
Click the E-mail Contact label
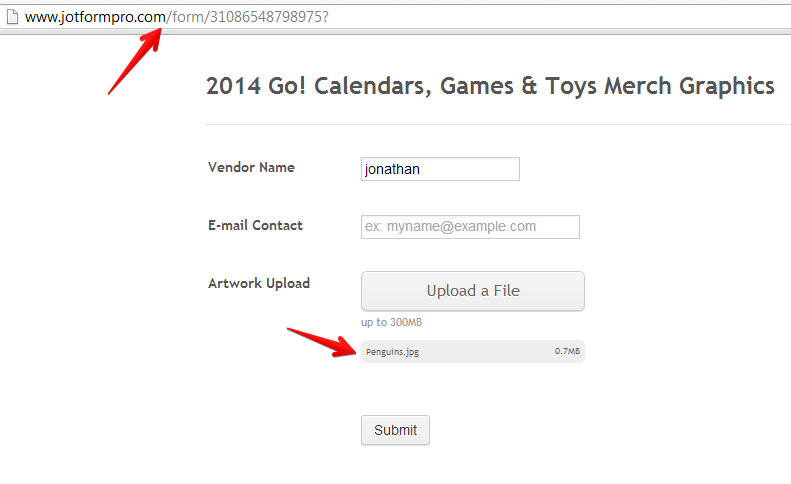click(255, 226)
